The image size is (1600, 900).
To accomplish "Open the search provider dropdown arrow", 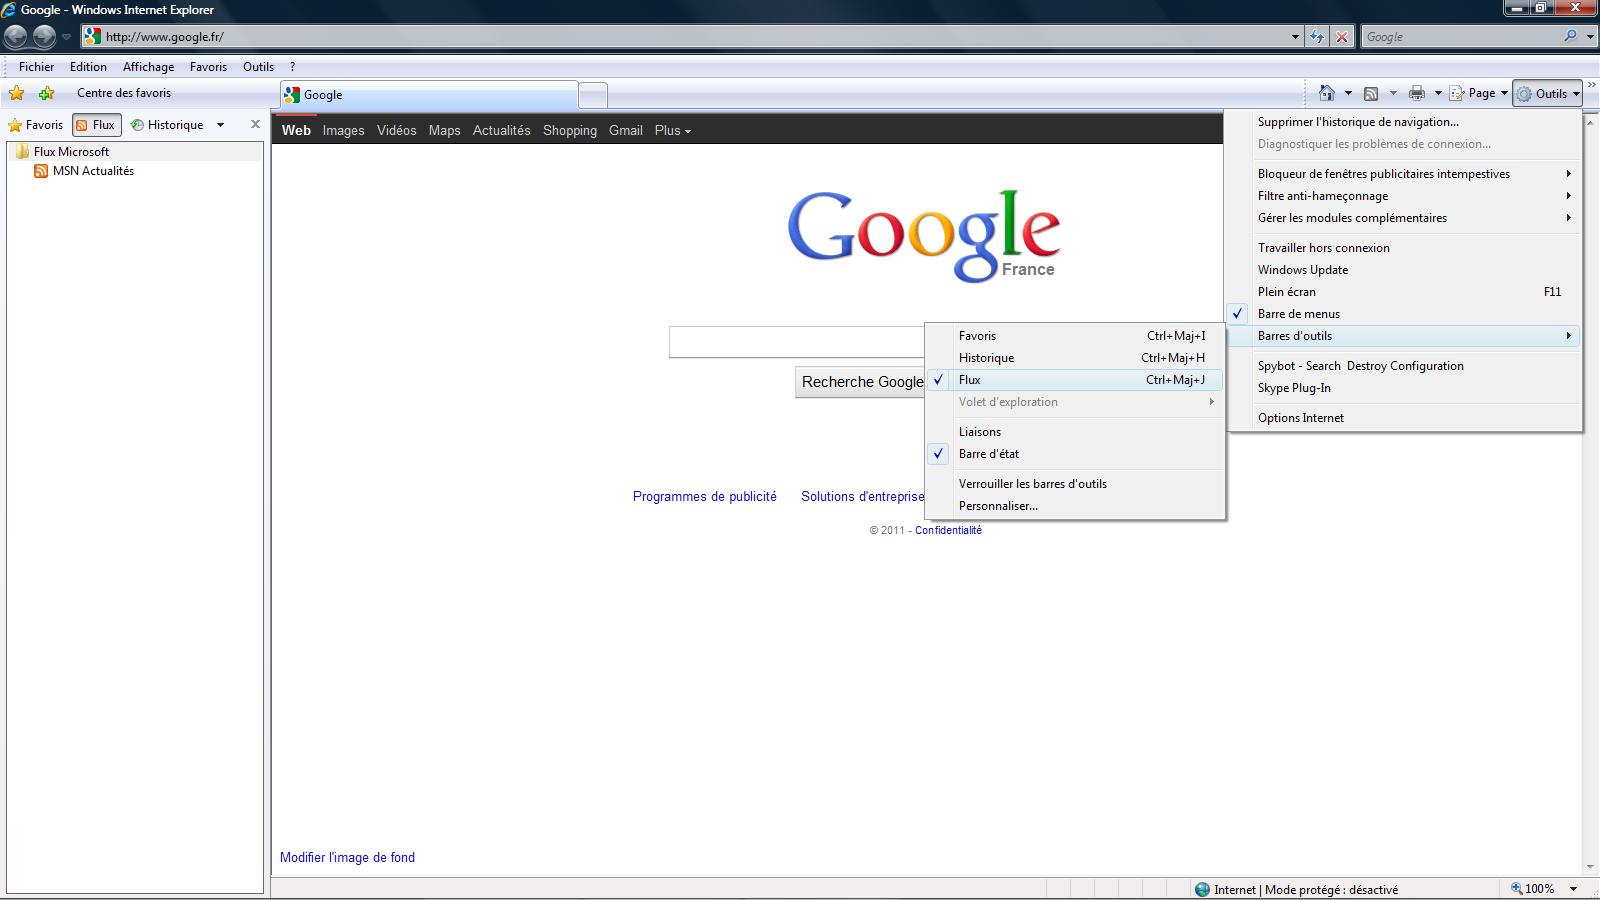I will (x=1590, y=37).
